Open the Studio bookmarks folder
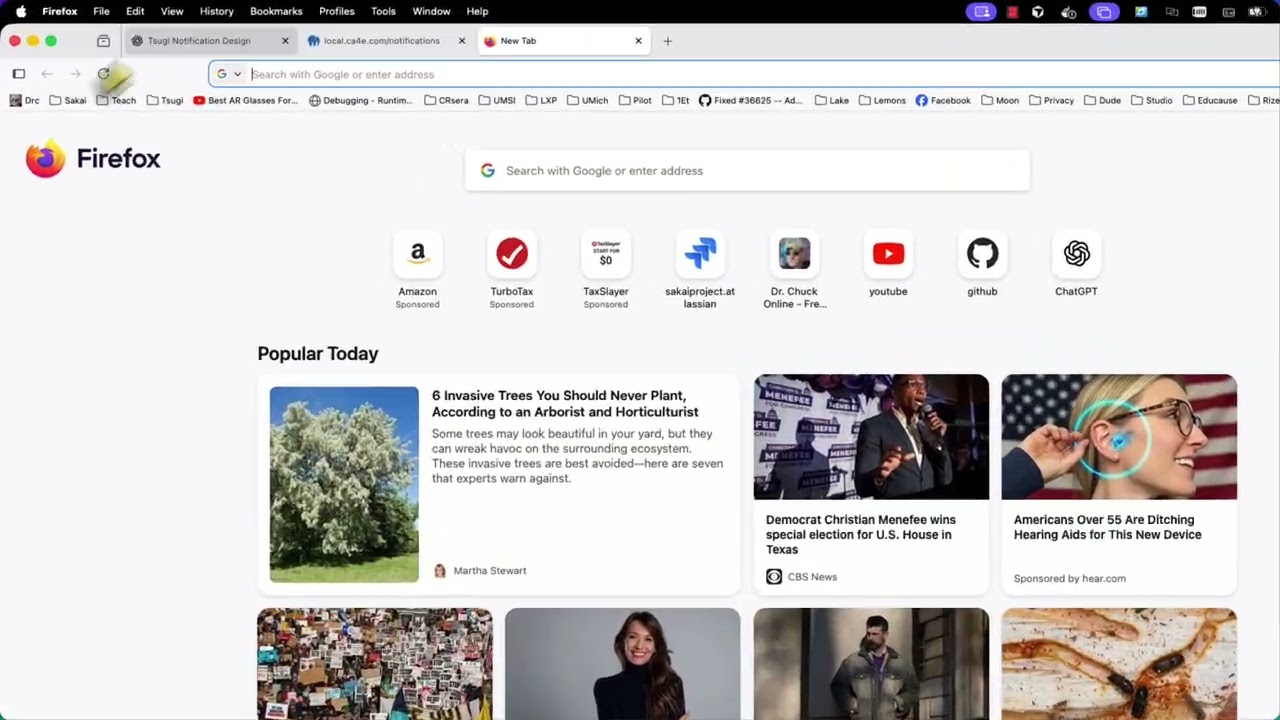Viewport: 1280px width, 720px height. (x=1151, y=100)
